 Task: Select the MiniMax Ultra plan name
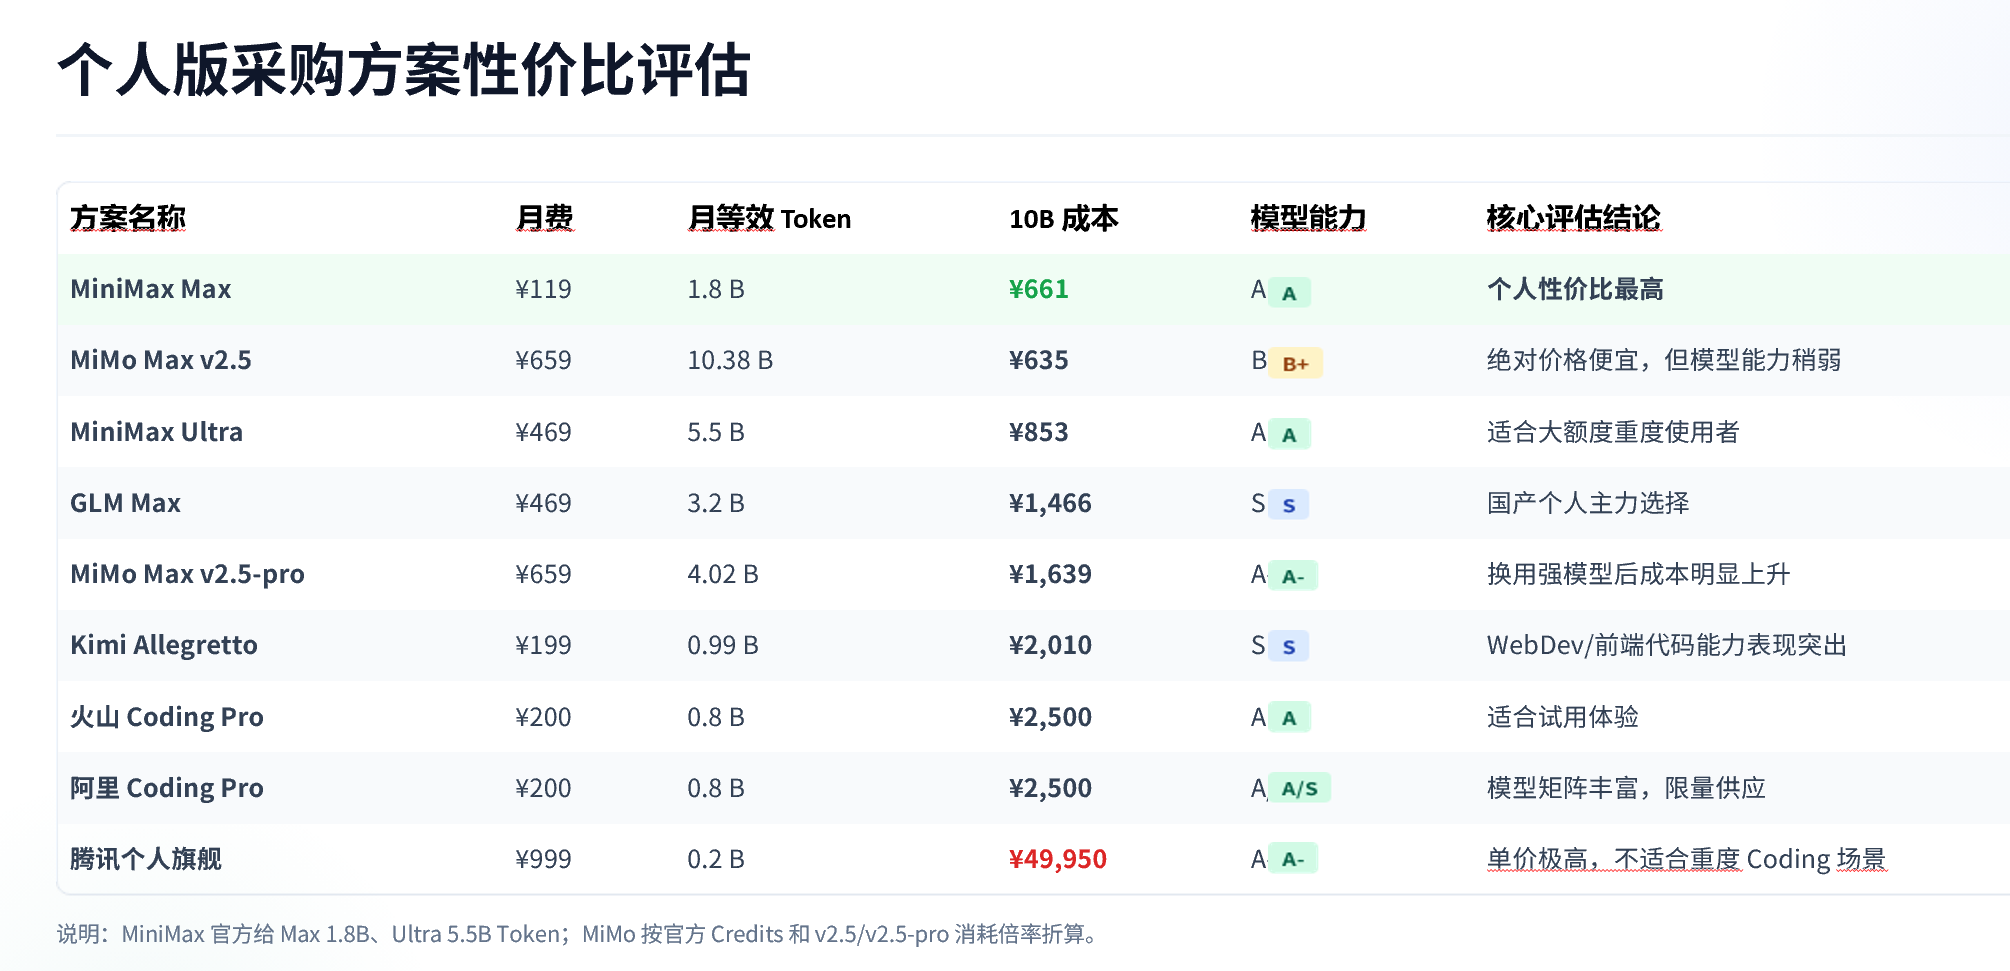coord(157,432)
